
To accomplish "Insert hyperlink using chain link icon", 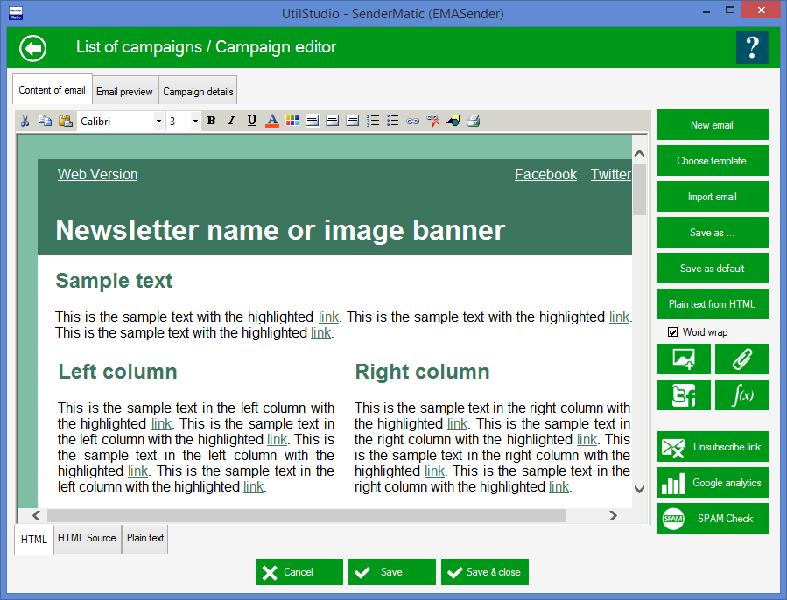I will [x=412, y=121].
